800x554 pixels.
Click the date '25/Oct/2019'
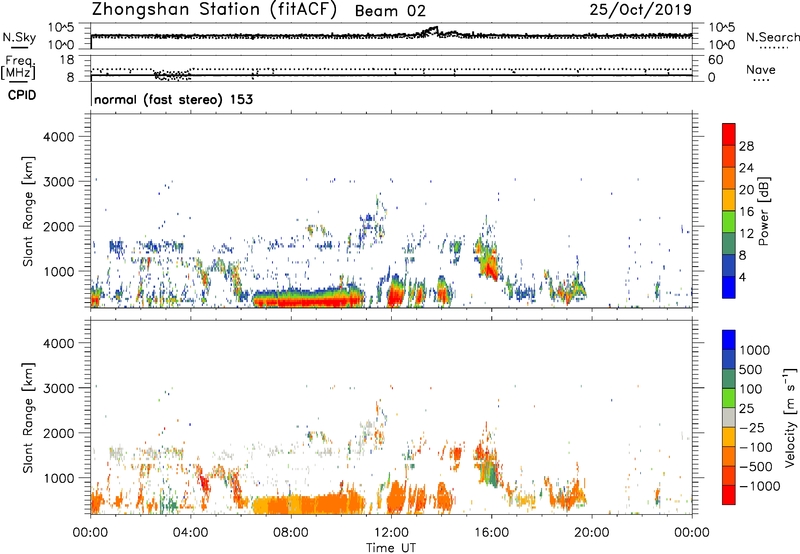point(640,10)
